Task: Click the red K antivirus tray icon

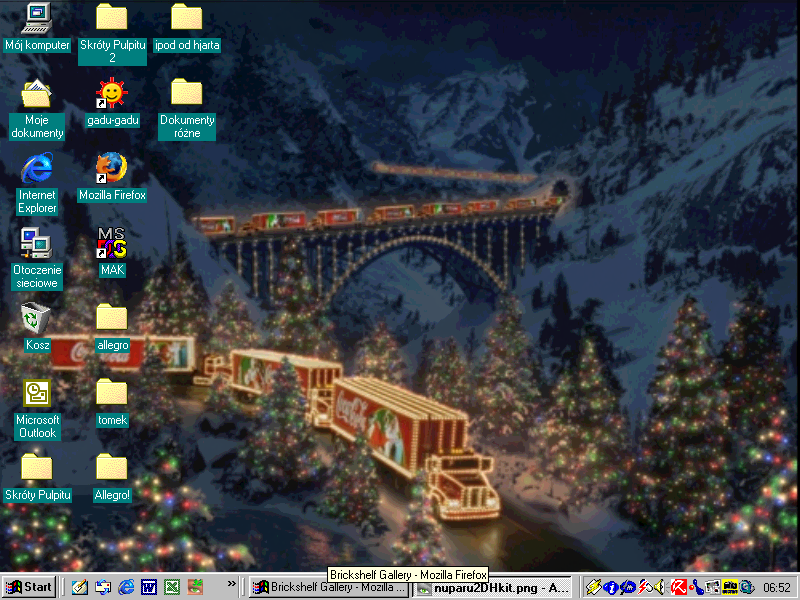Action: pyautogui.click(x=679, y=588)
